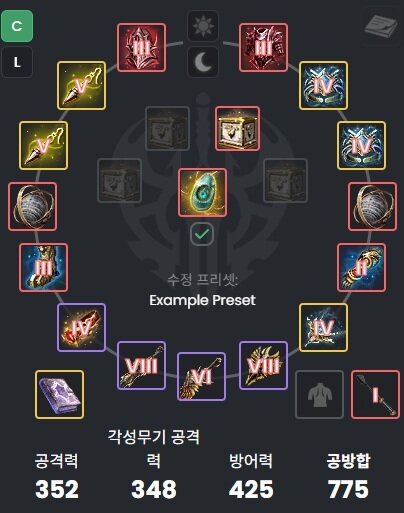Select the L tab
This screenshot has width=404, height=513.
click(x=17, y=62)
